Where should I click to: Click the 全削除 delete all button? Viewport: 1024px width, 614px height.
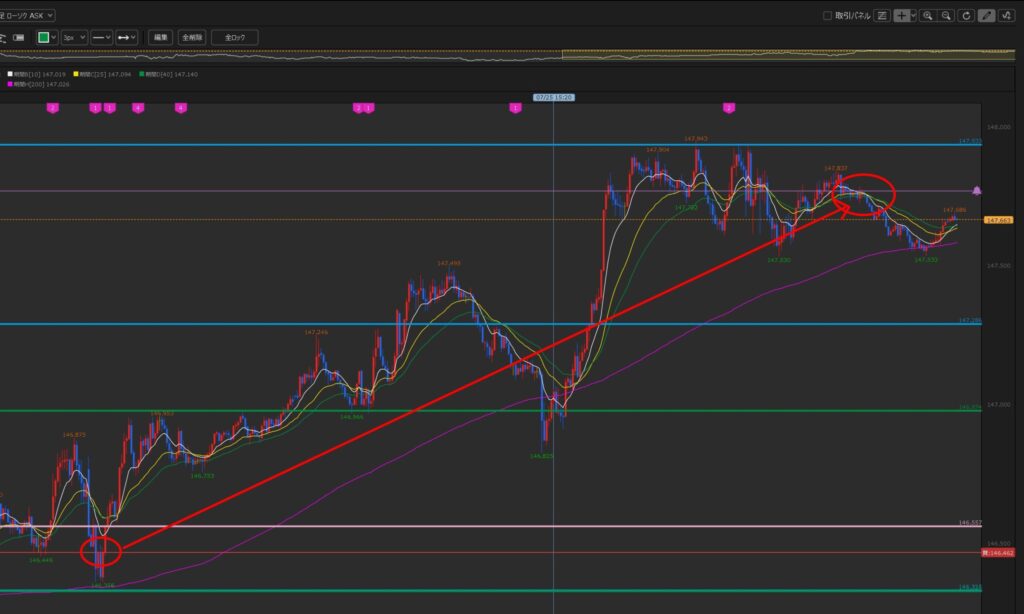pos(192,37)
